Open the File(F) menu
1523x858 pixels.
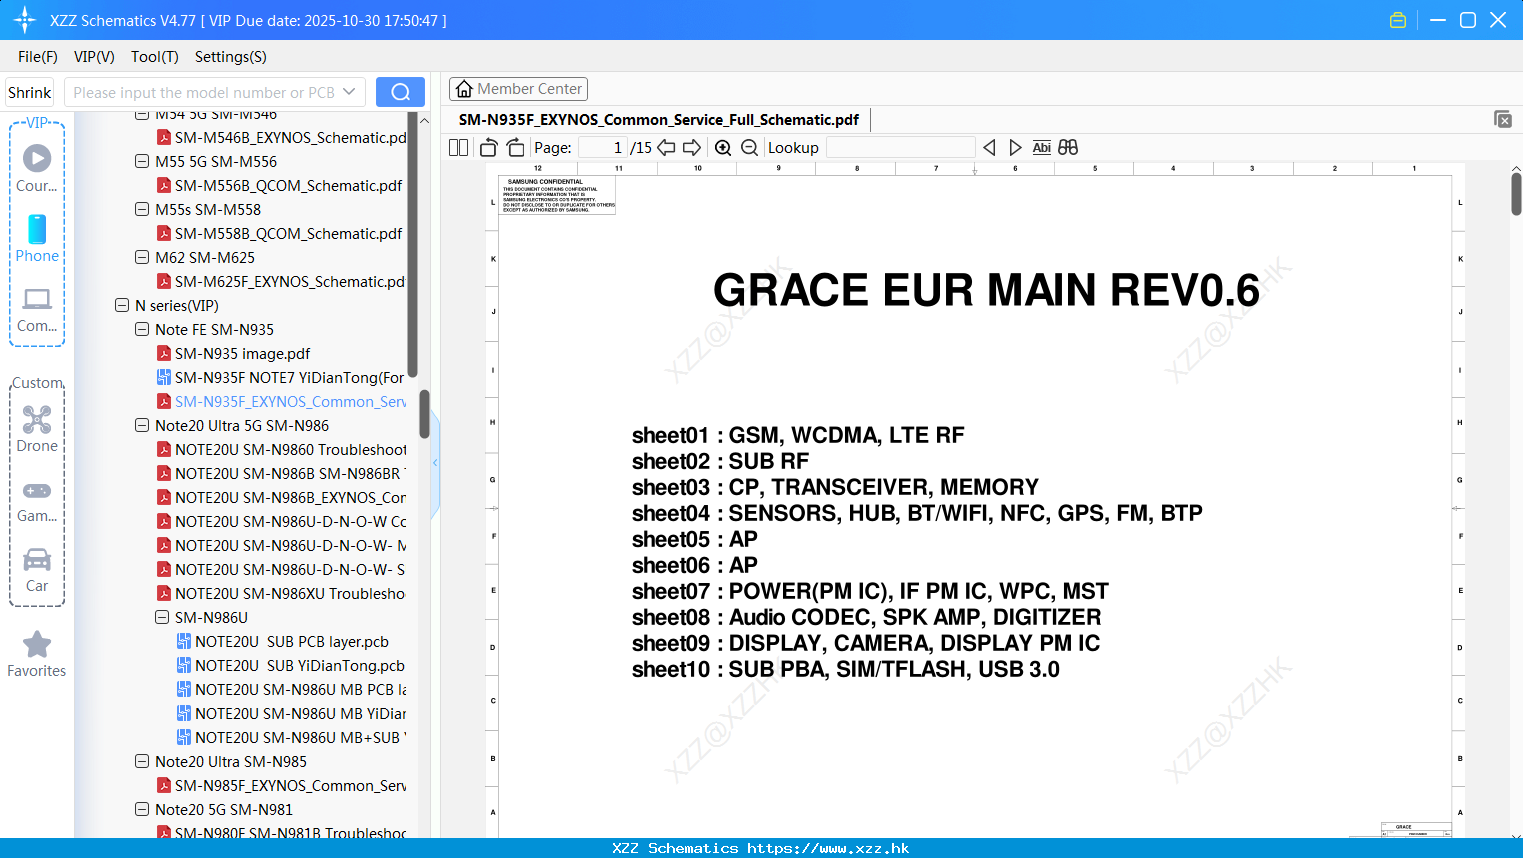click(38, 57)
